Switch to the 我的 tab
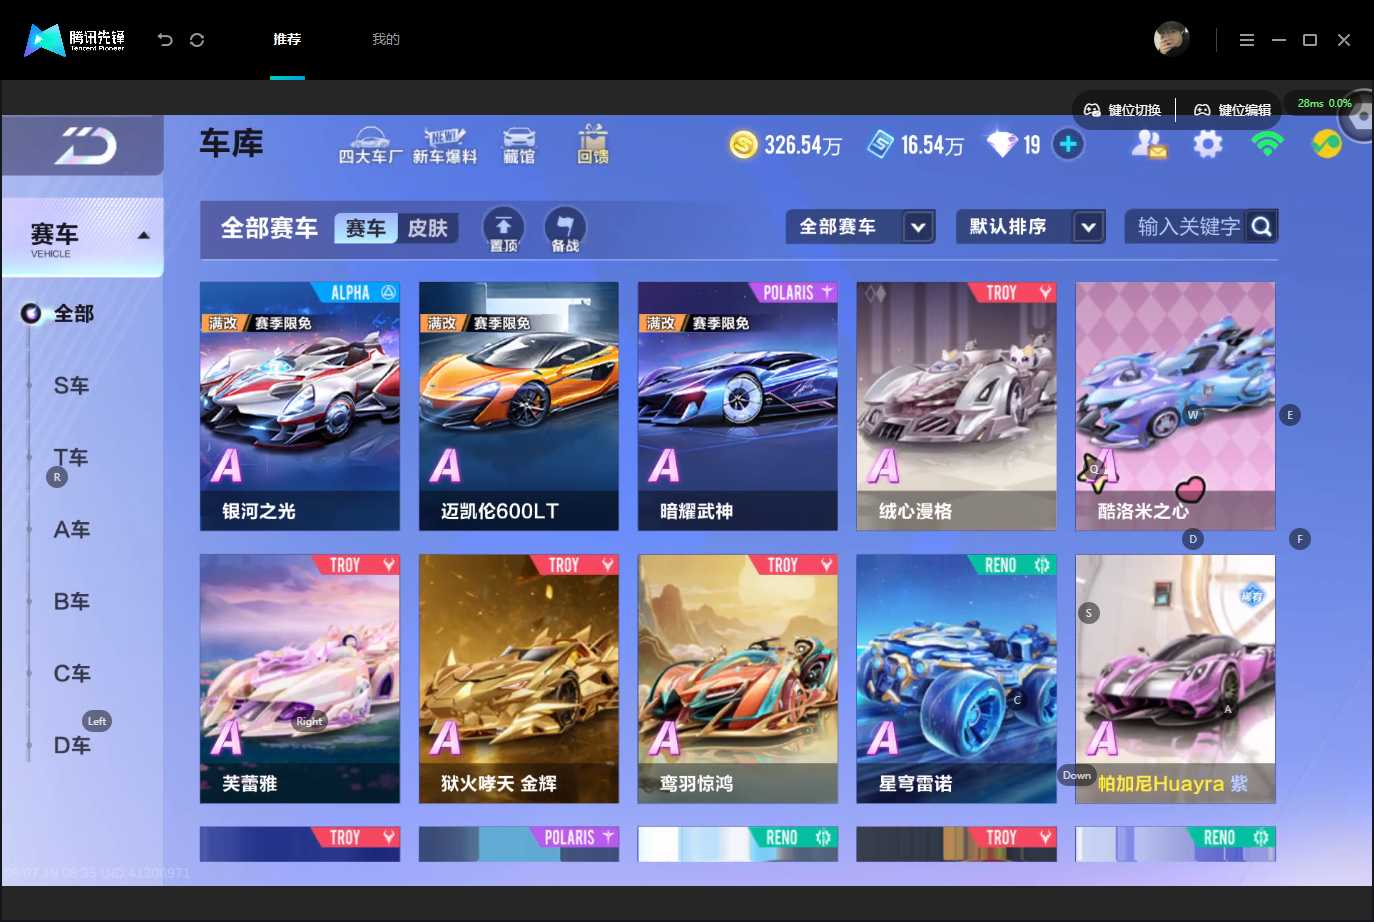Viewport: 1374px width, 922px height. (386, 40)
